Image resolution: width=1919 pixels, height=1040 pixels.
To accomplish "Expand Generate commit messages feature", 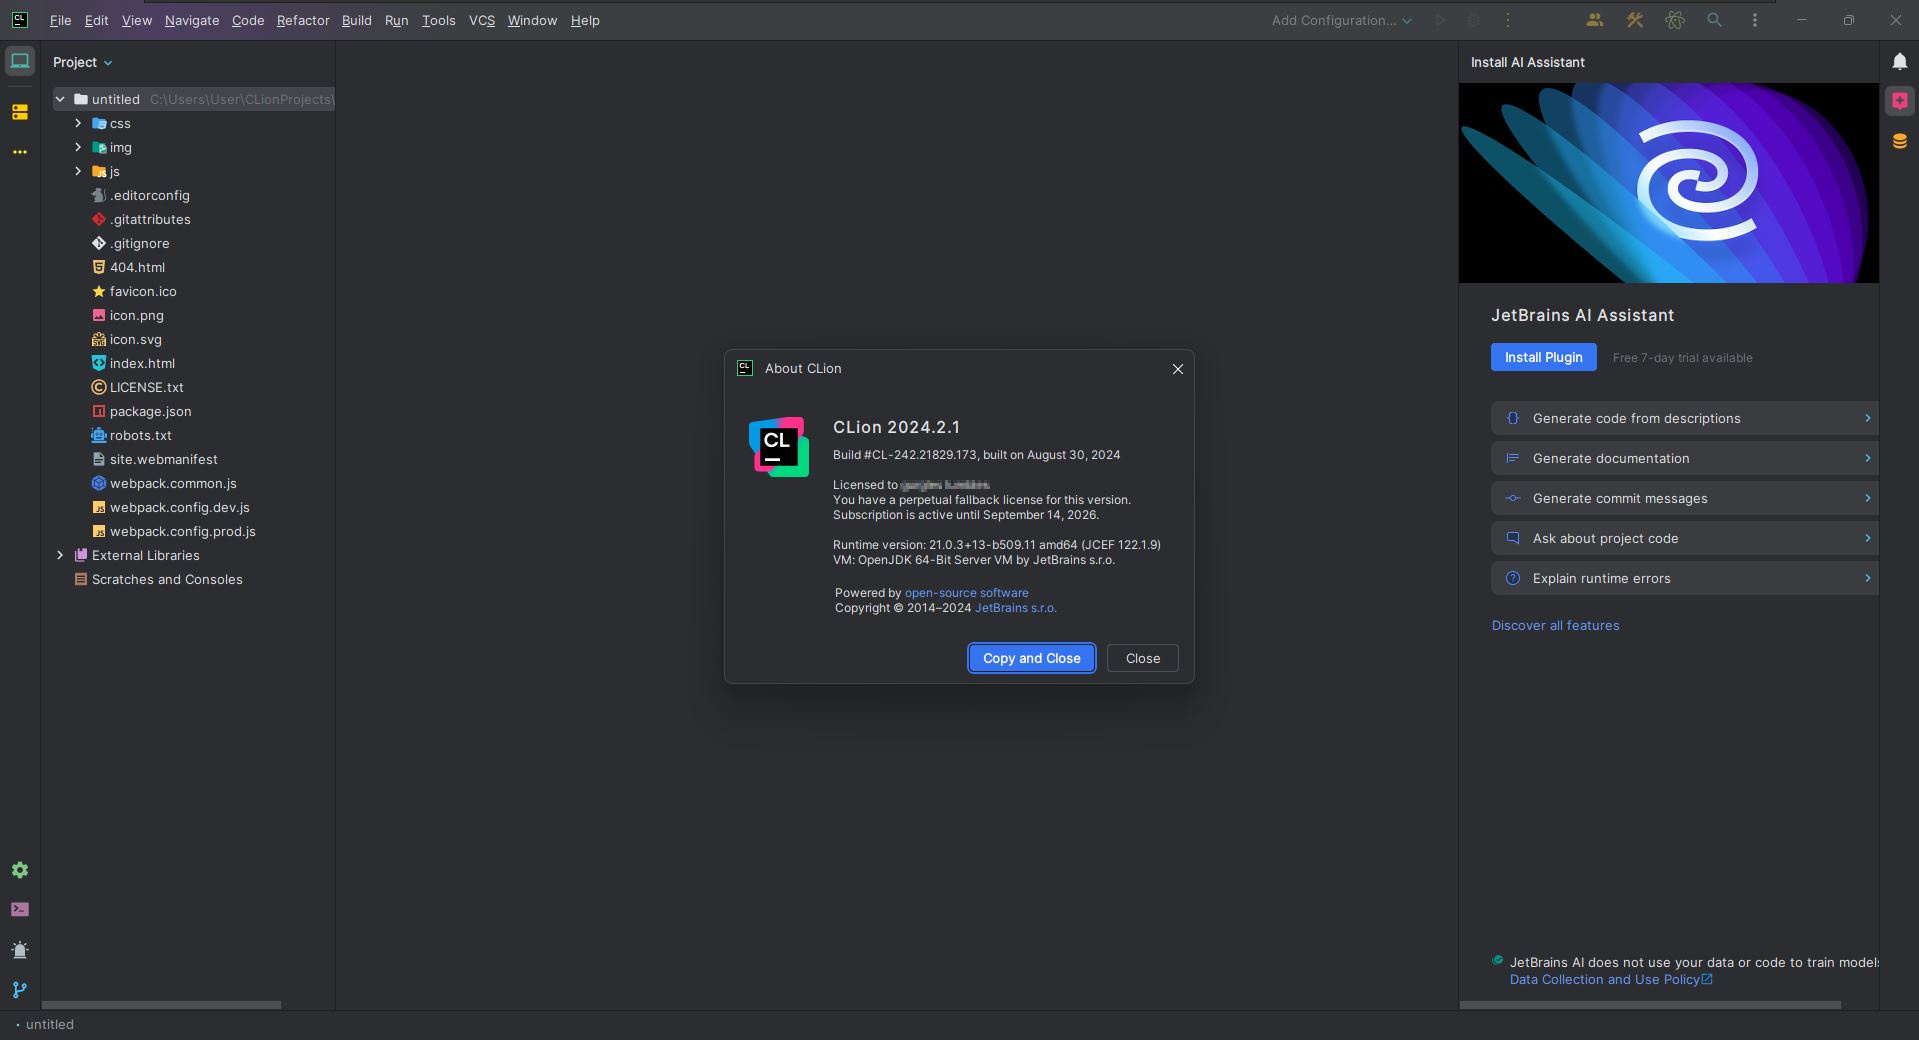I will [x=1684, y=498].
